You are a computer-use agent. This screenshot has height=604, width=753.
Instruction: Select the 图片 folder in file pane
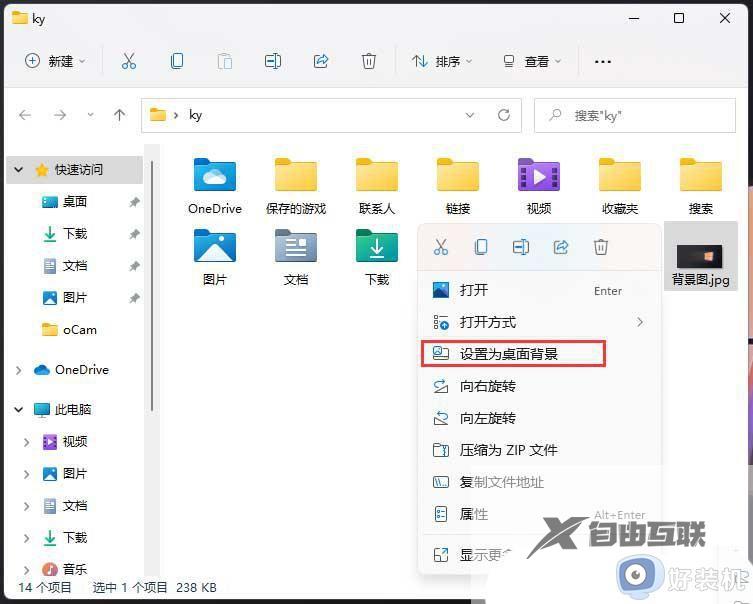[x=215, y=257]
